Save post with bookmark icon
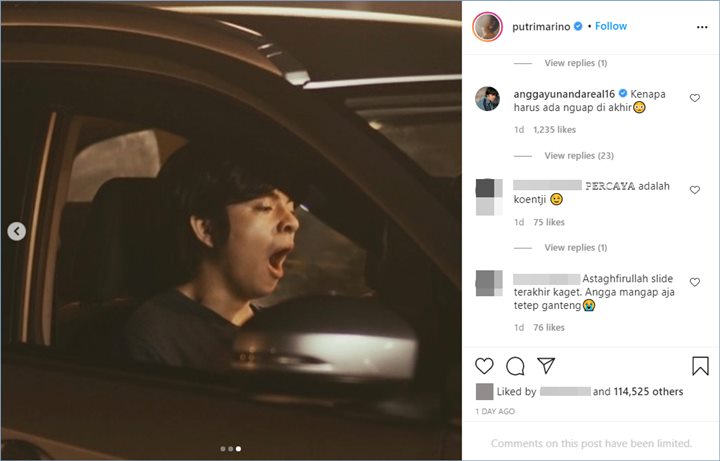The width and height of the screenshot is (720, 461). click(700, 366)
